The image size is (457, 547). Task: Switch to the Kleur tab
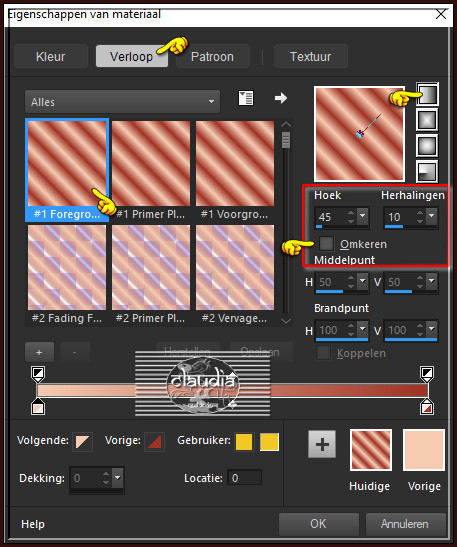click(x=51, y=56)
